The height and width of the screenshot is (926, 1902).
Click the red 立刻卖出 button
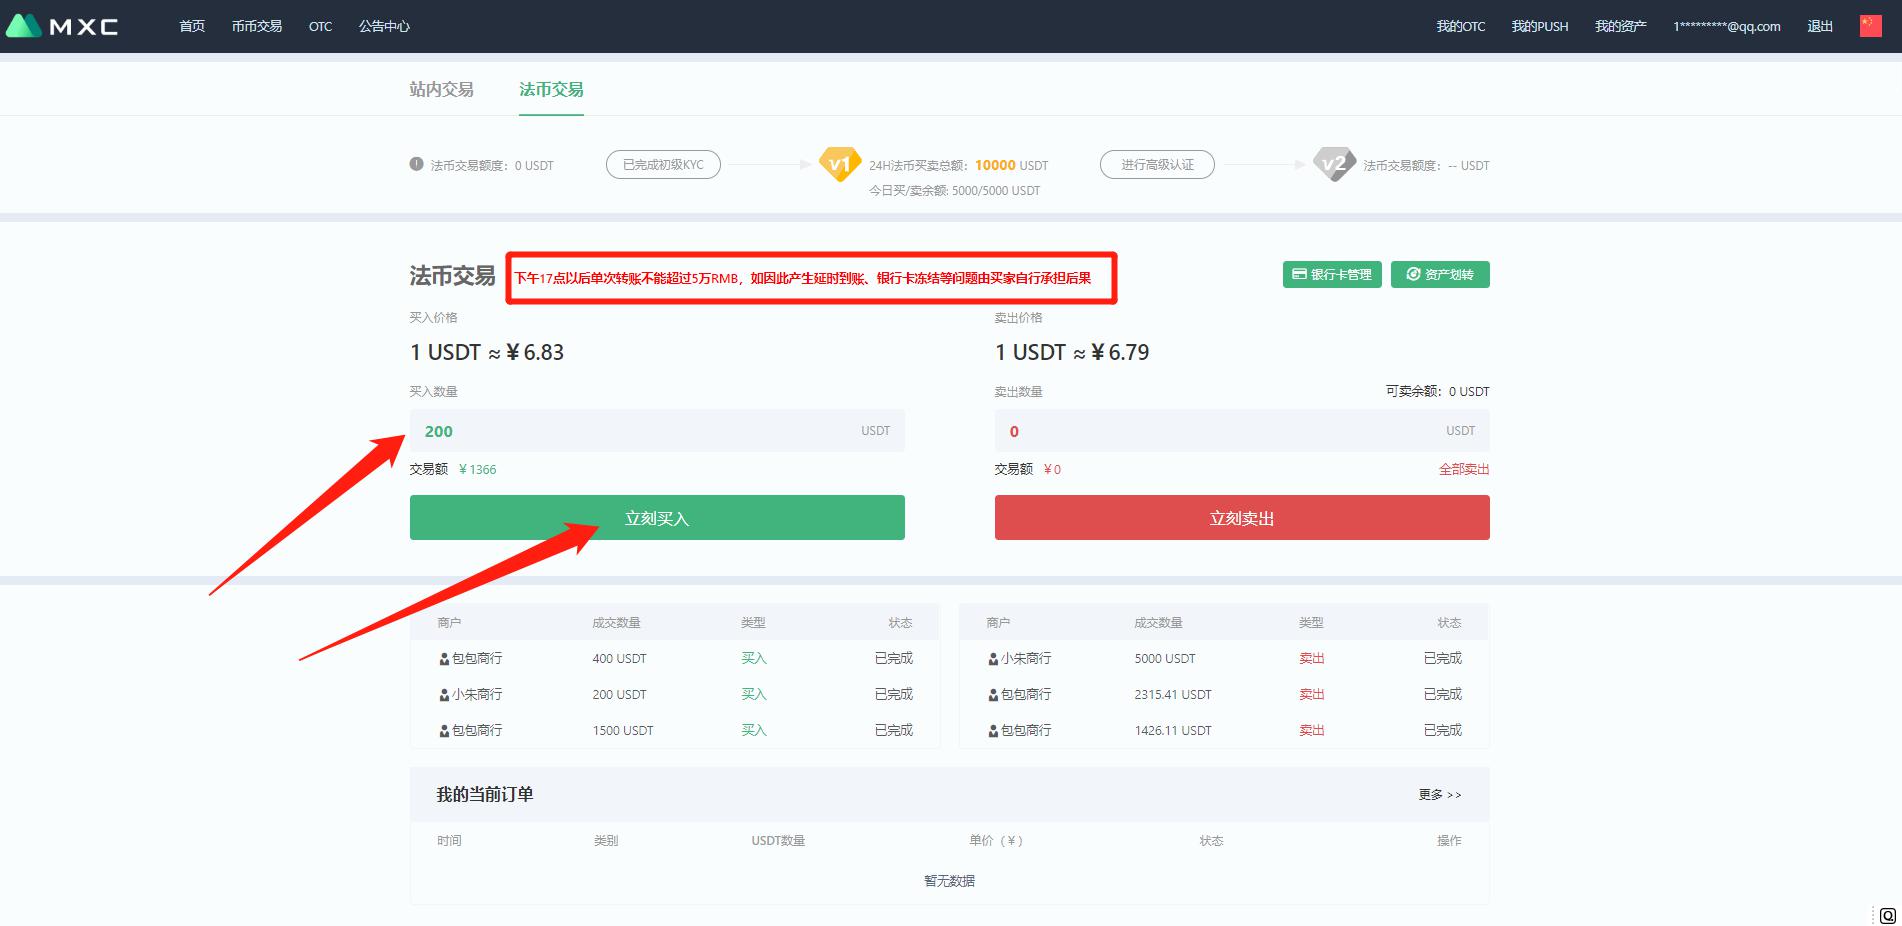click(x=1242, y=518)
